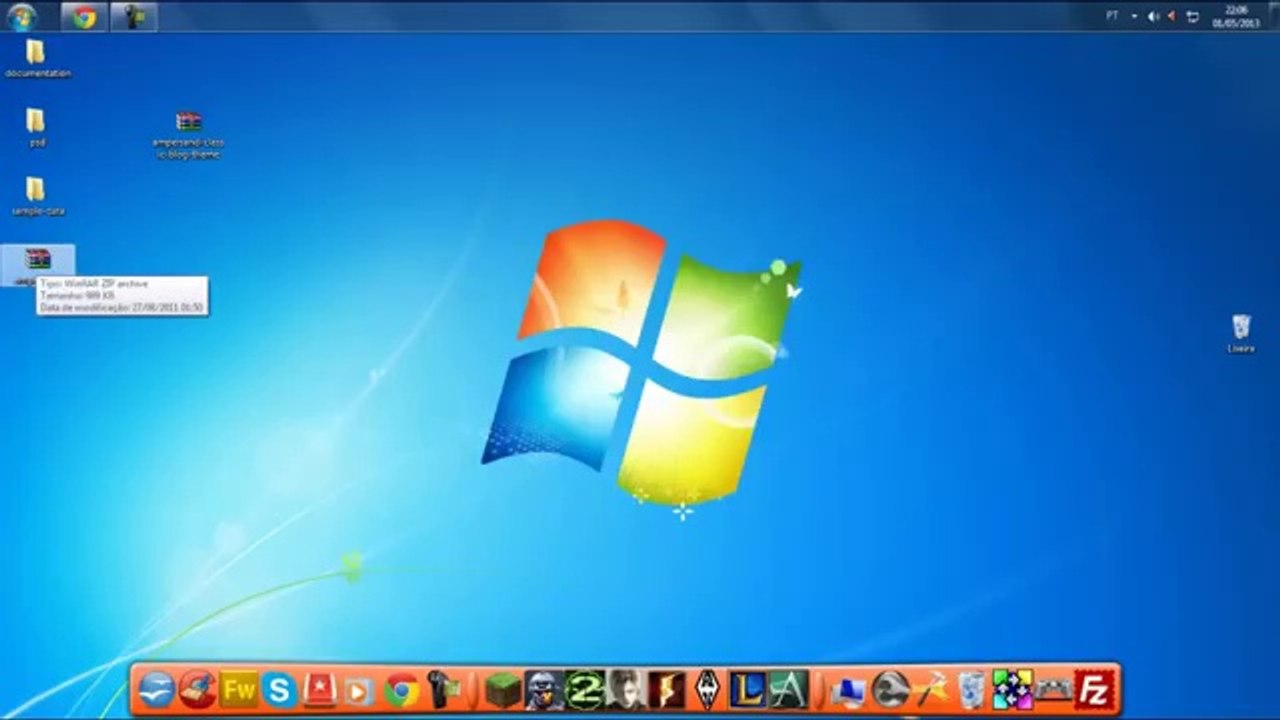Open the green letter A dock icon
The image size is (1280, 720).
point(789,689)
